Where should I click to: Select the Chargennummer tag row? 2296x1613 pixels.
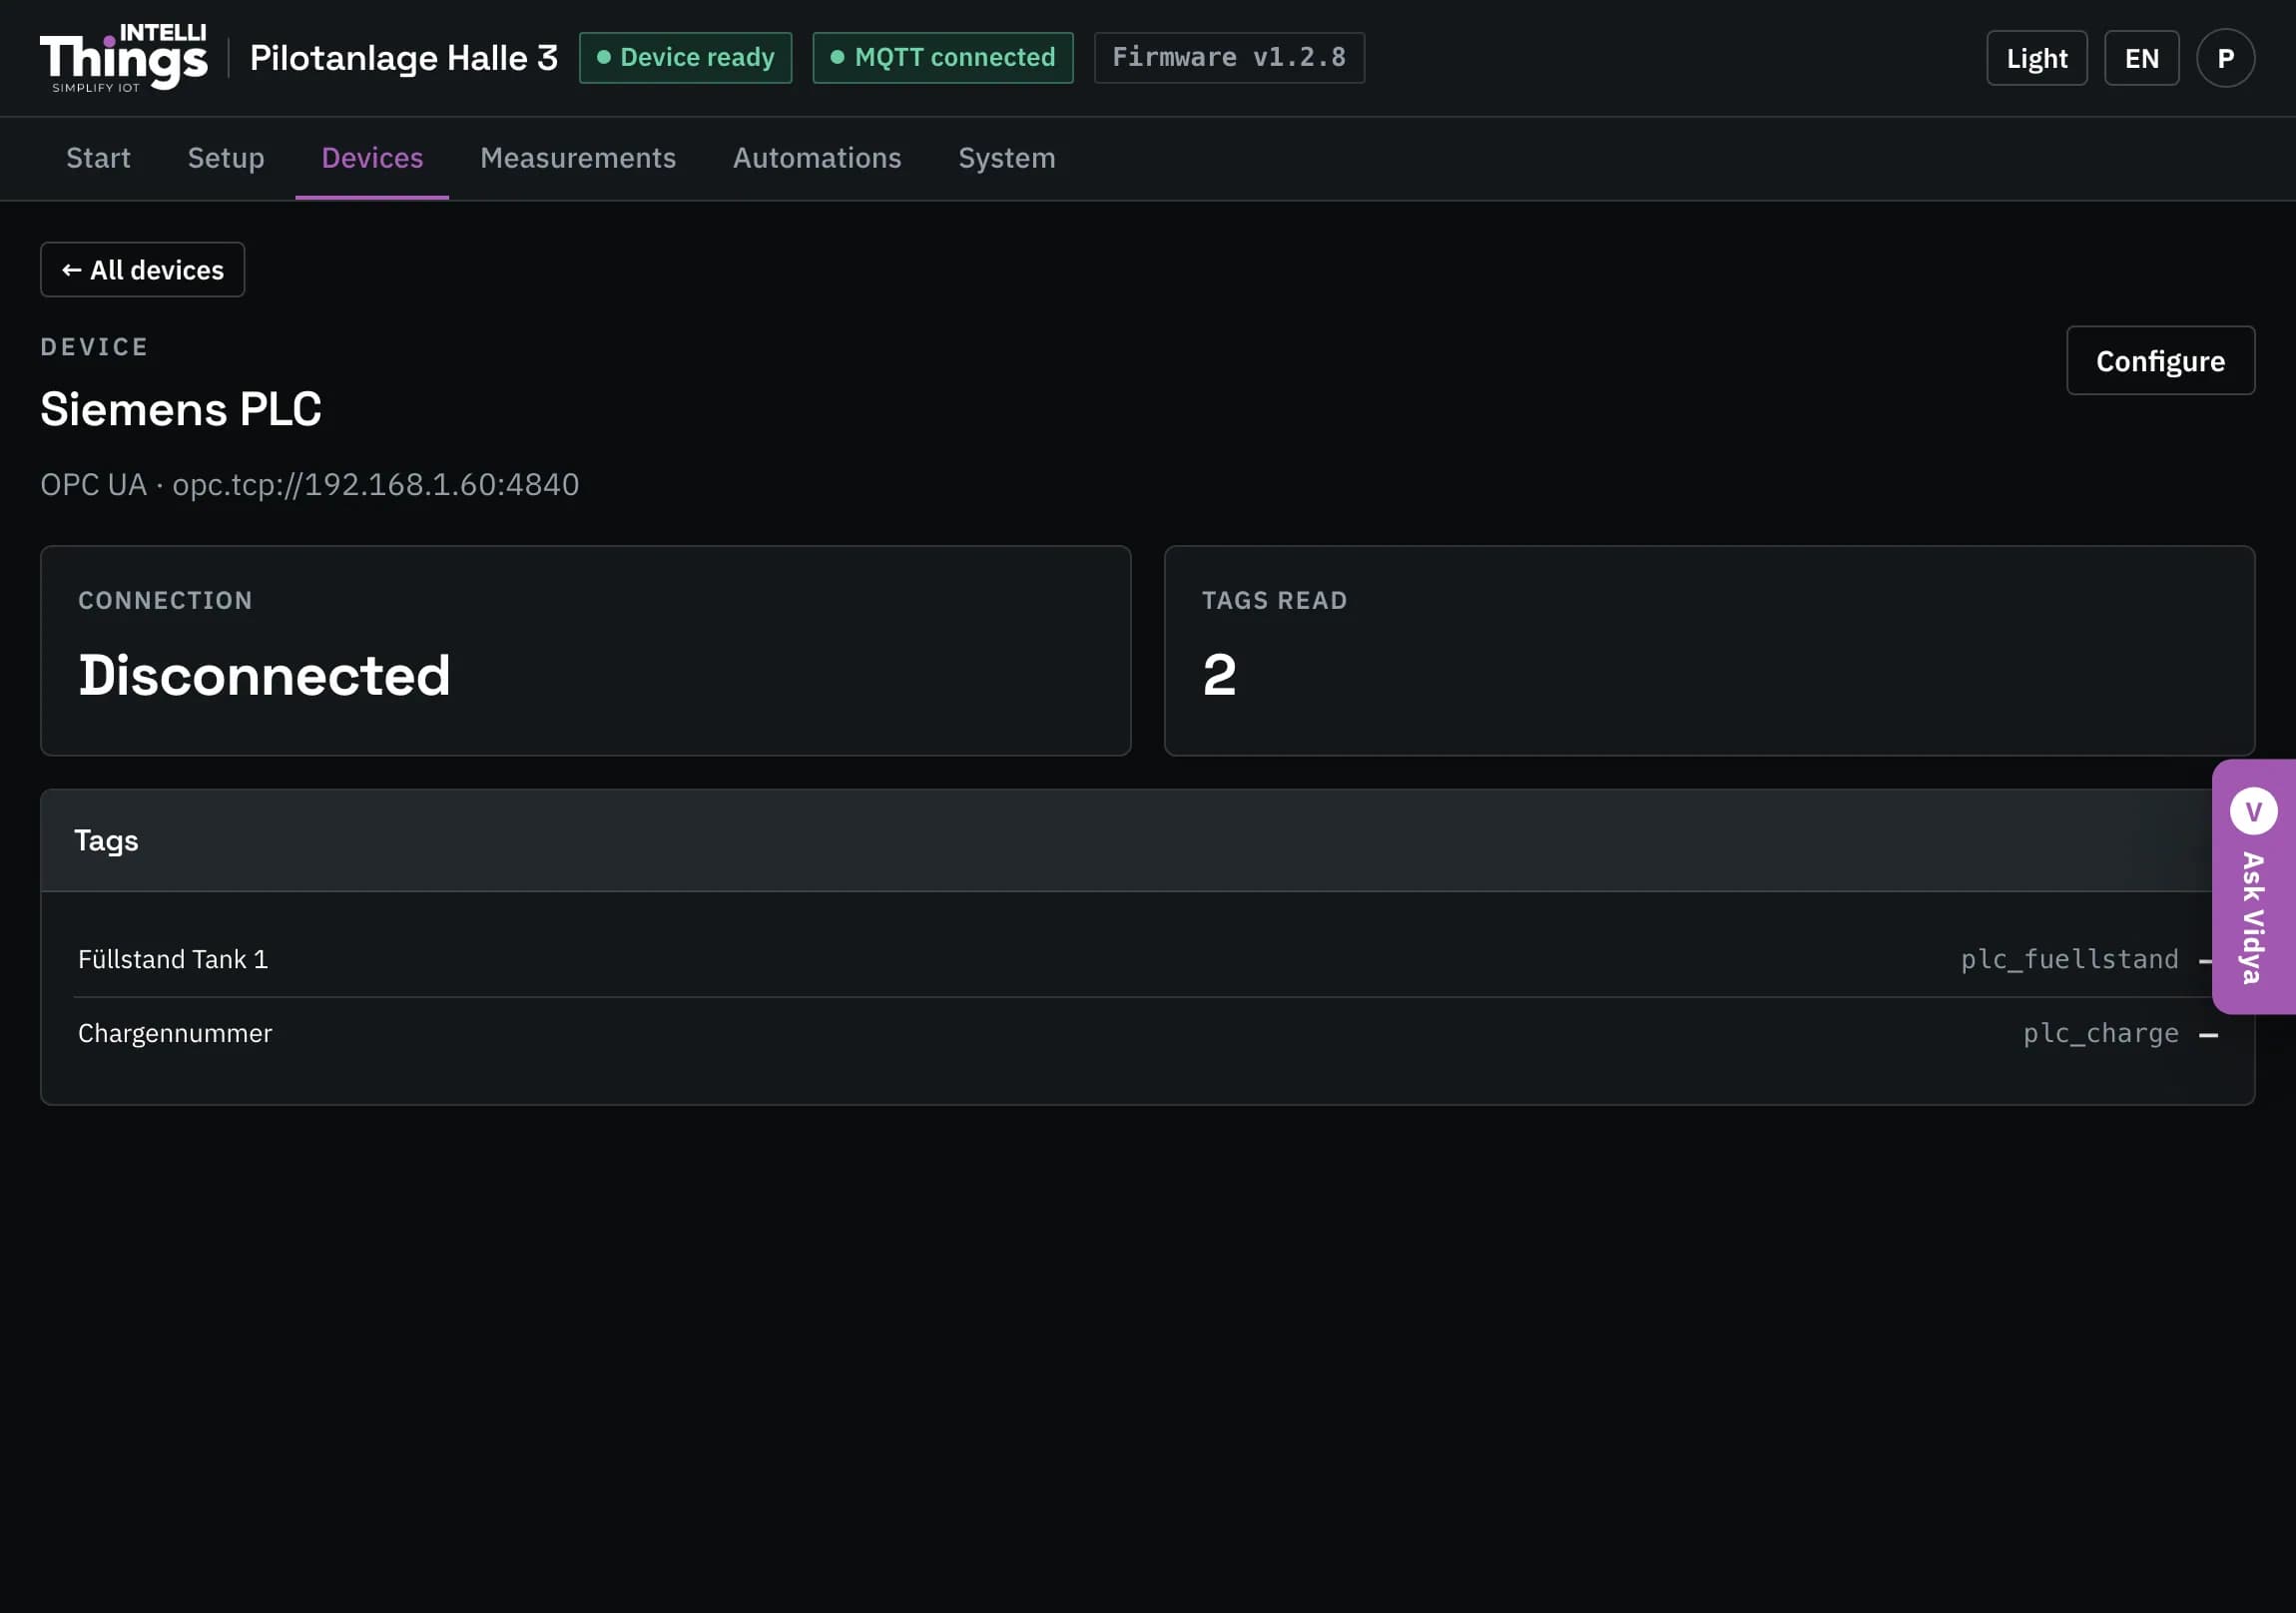(1147, 1033)
